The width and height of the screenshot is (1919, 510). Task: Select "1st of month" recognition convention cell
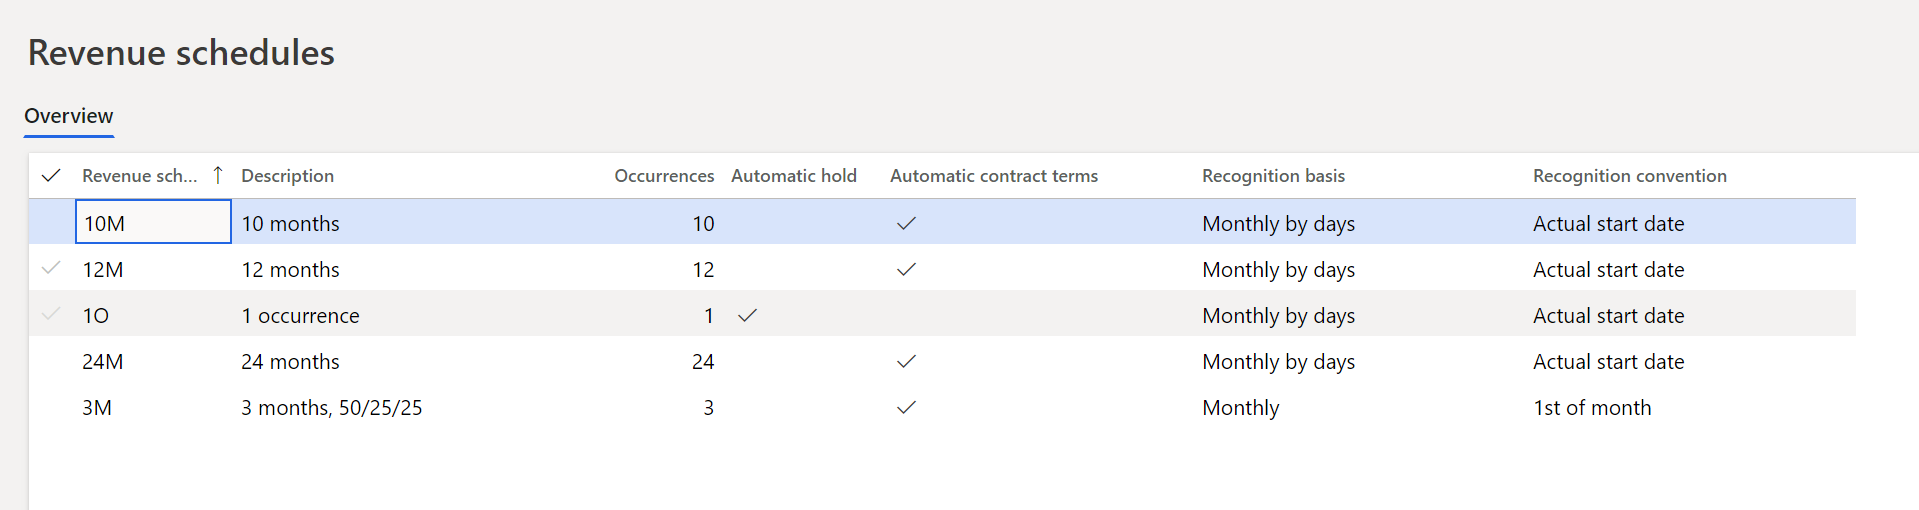tap(1592, 408)
